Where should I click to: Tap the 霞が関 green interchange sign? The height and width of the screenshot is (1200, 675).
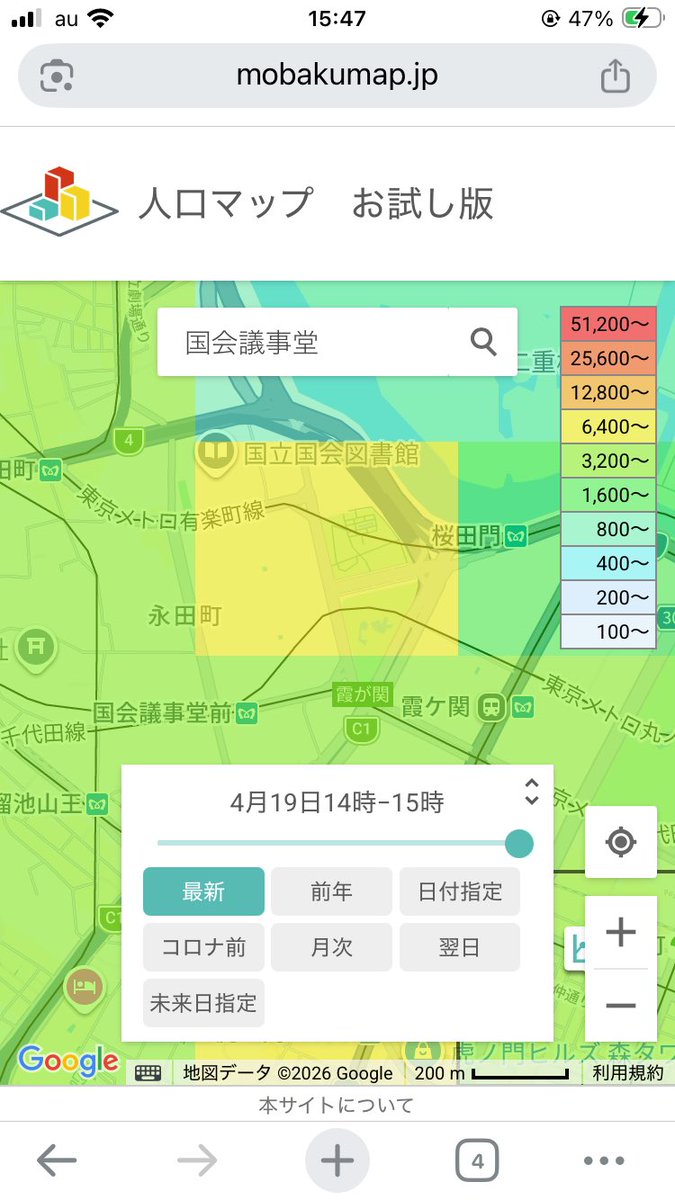pyautogui.click(x=361, y=693)
